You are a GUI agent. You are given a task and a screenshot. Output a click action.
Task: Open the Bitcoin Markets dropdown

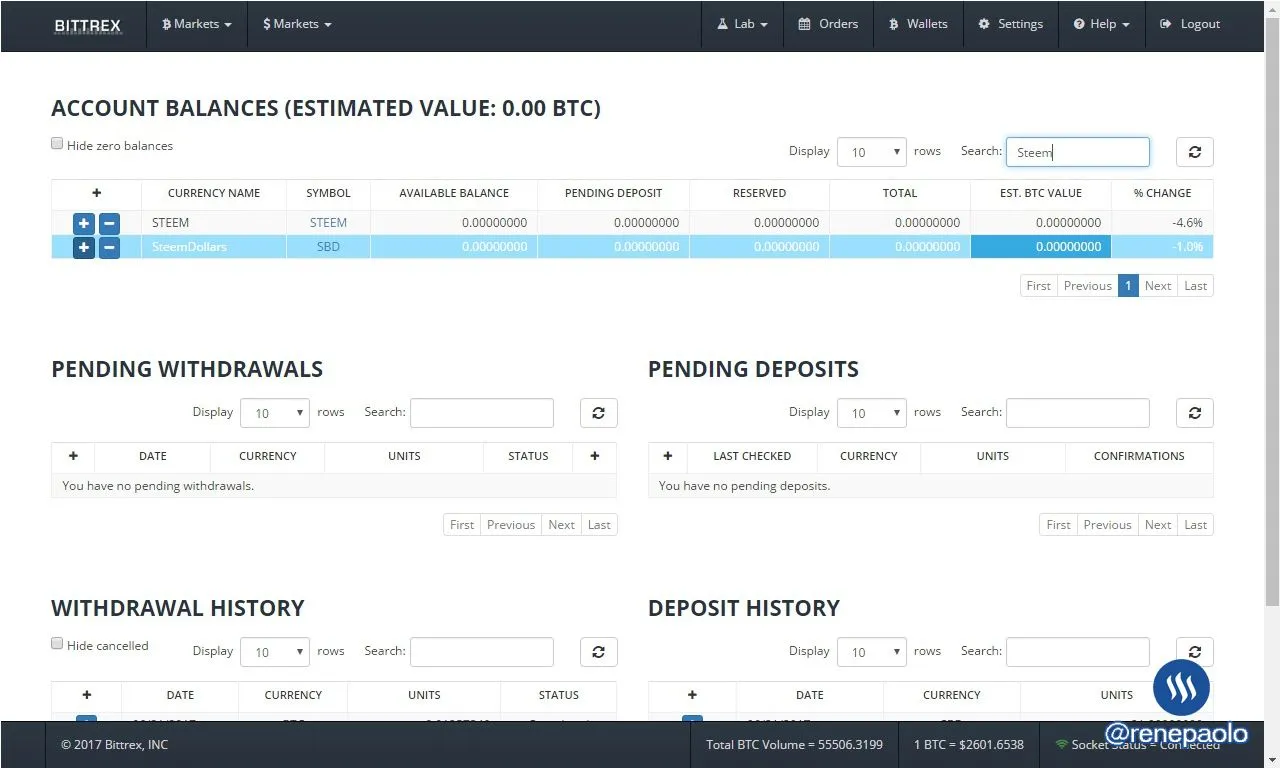coord(197,24)
